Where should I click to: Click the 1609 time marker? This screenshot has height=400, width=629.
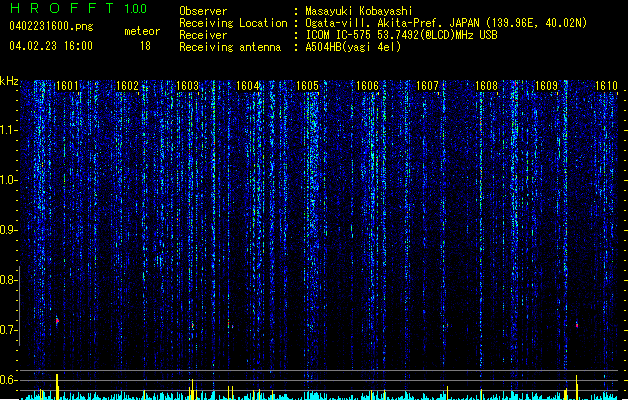546,86
